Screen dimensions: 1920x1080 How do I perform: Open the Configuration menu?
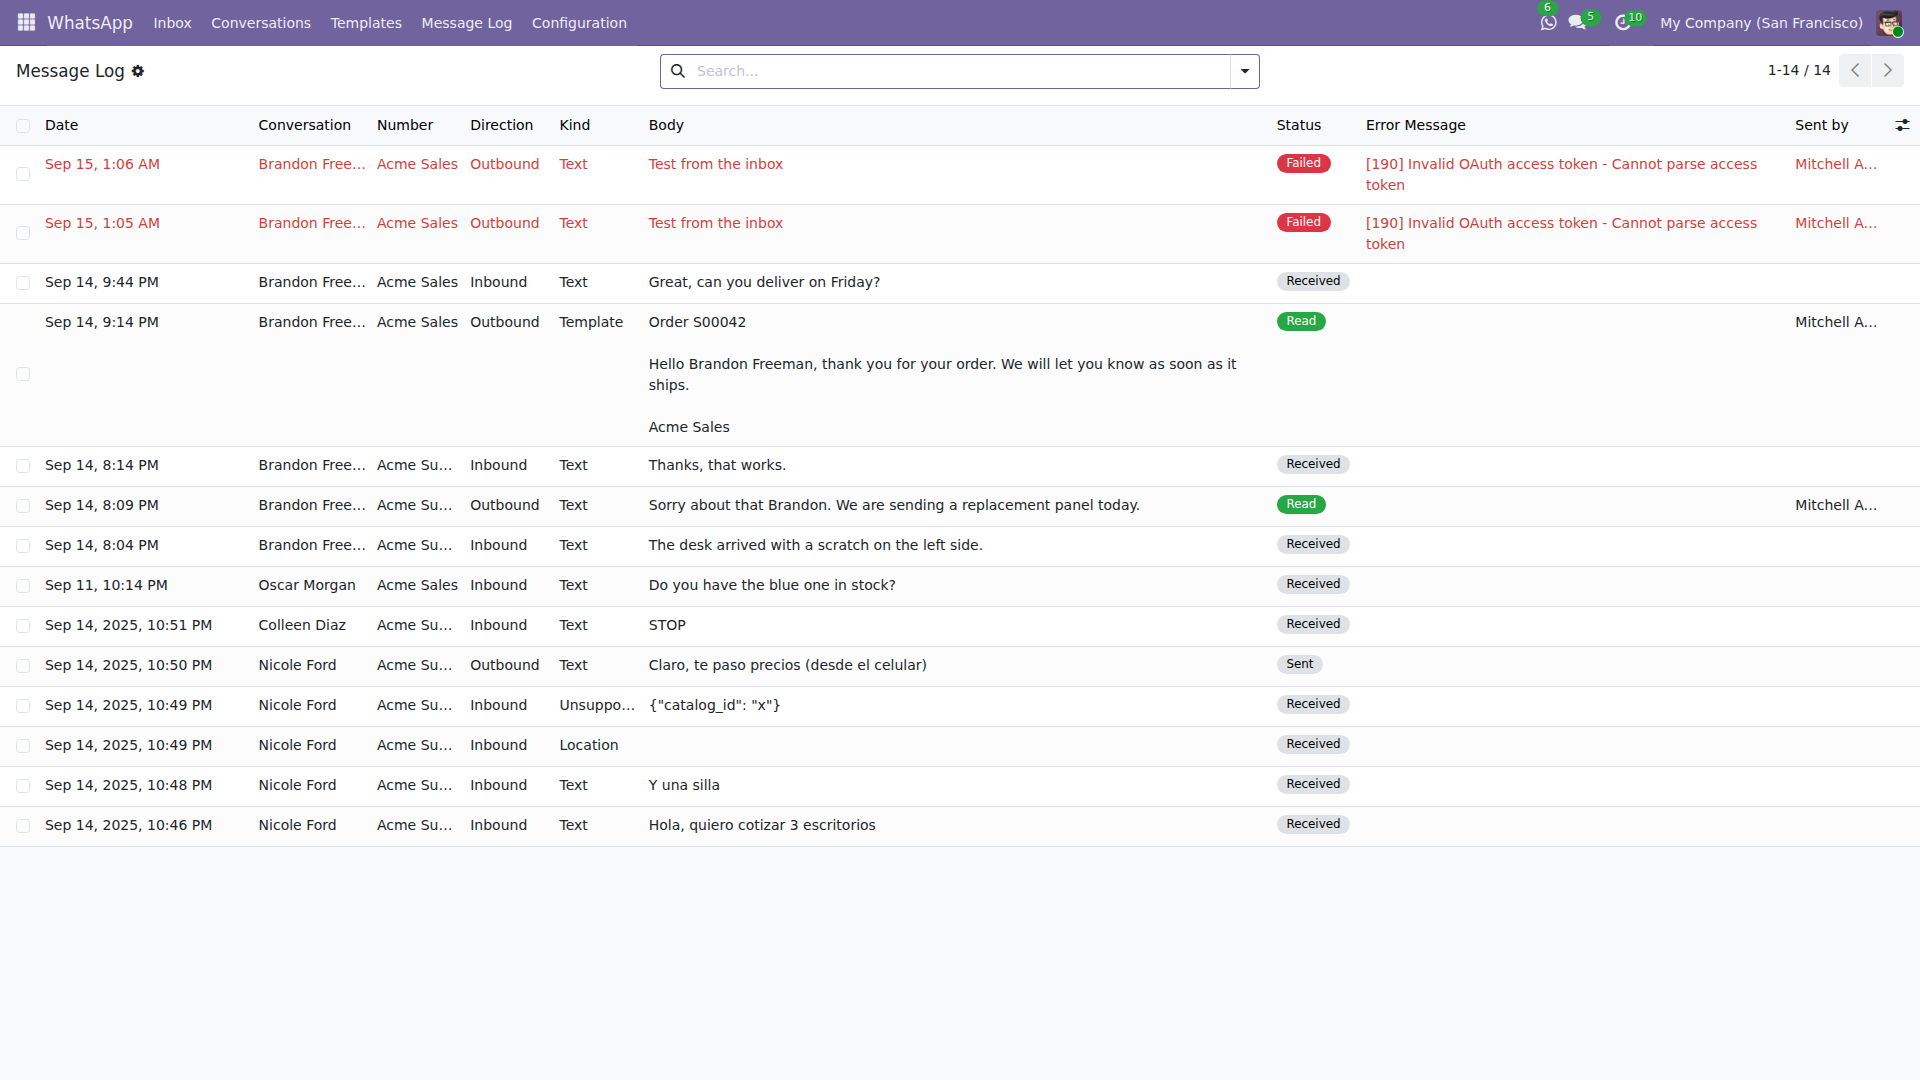coord(579,23)
